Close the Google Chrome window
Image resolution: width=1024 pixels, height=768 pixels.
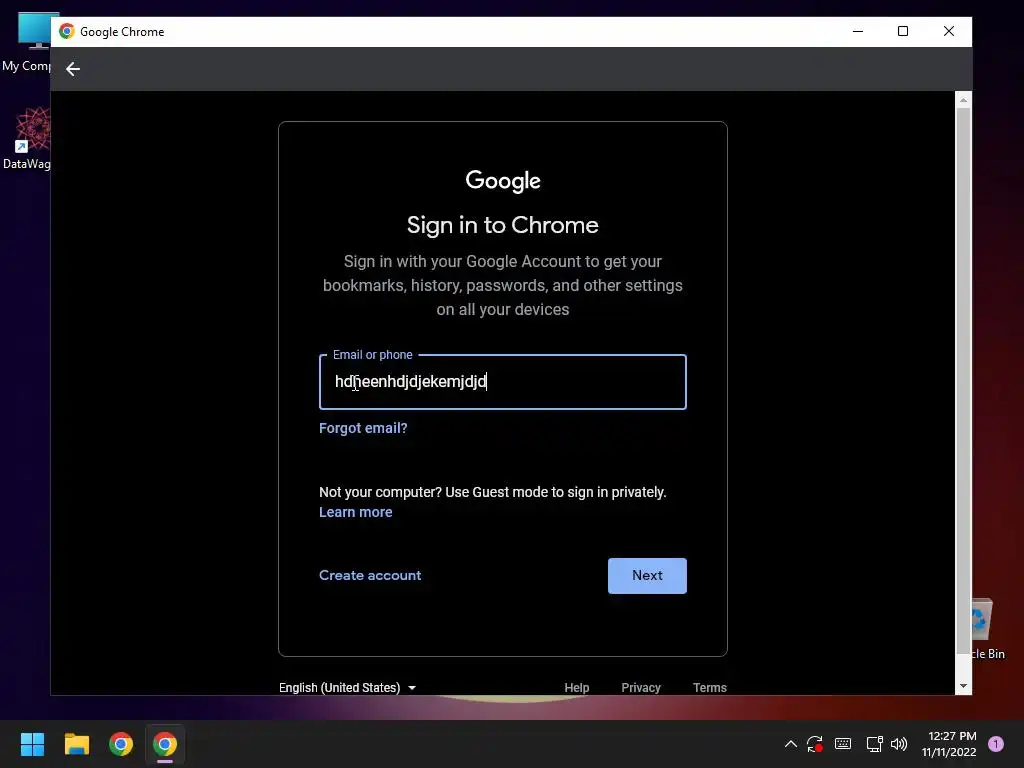click(949, 31)
